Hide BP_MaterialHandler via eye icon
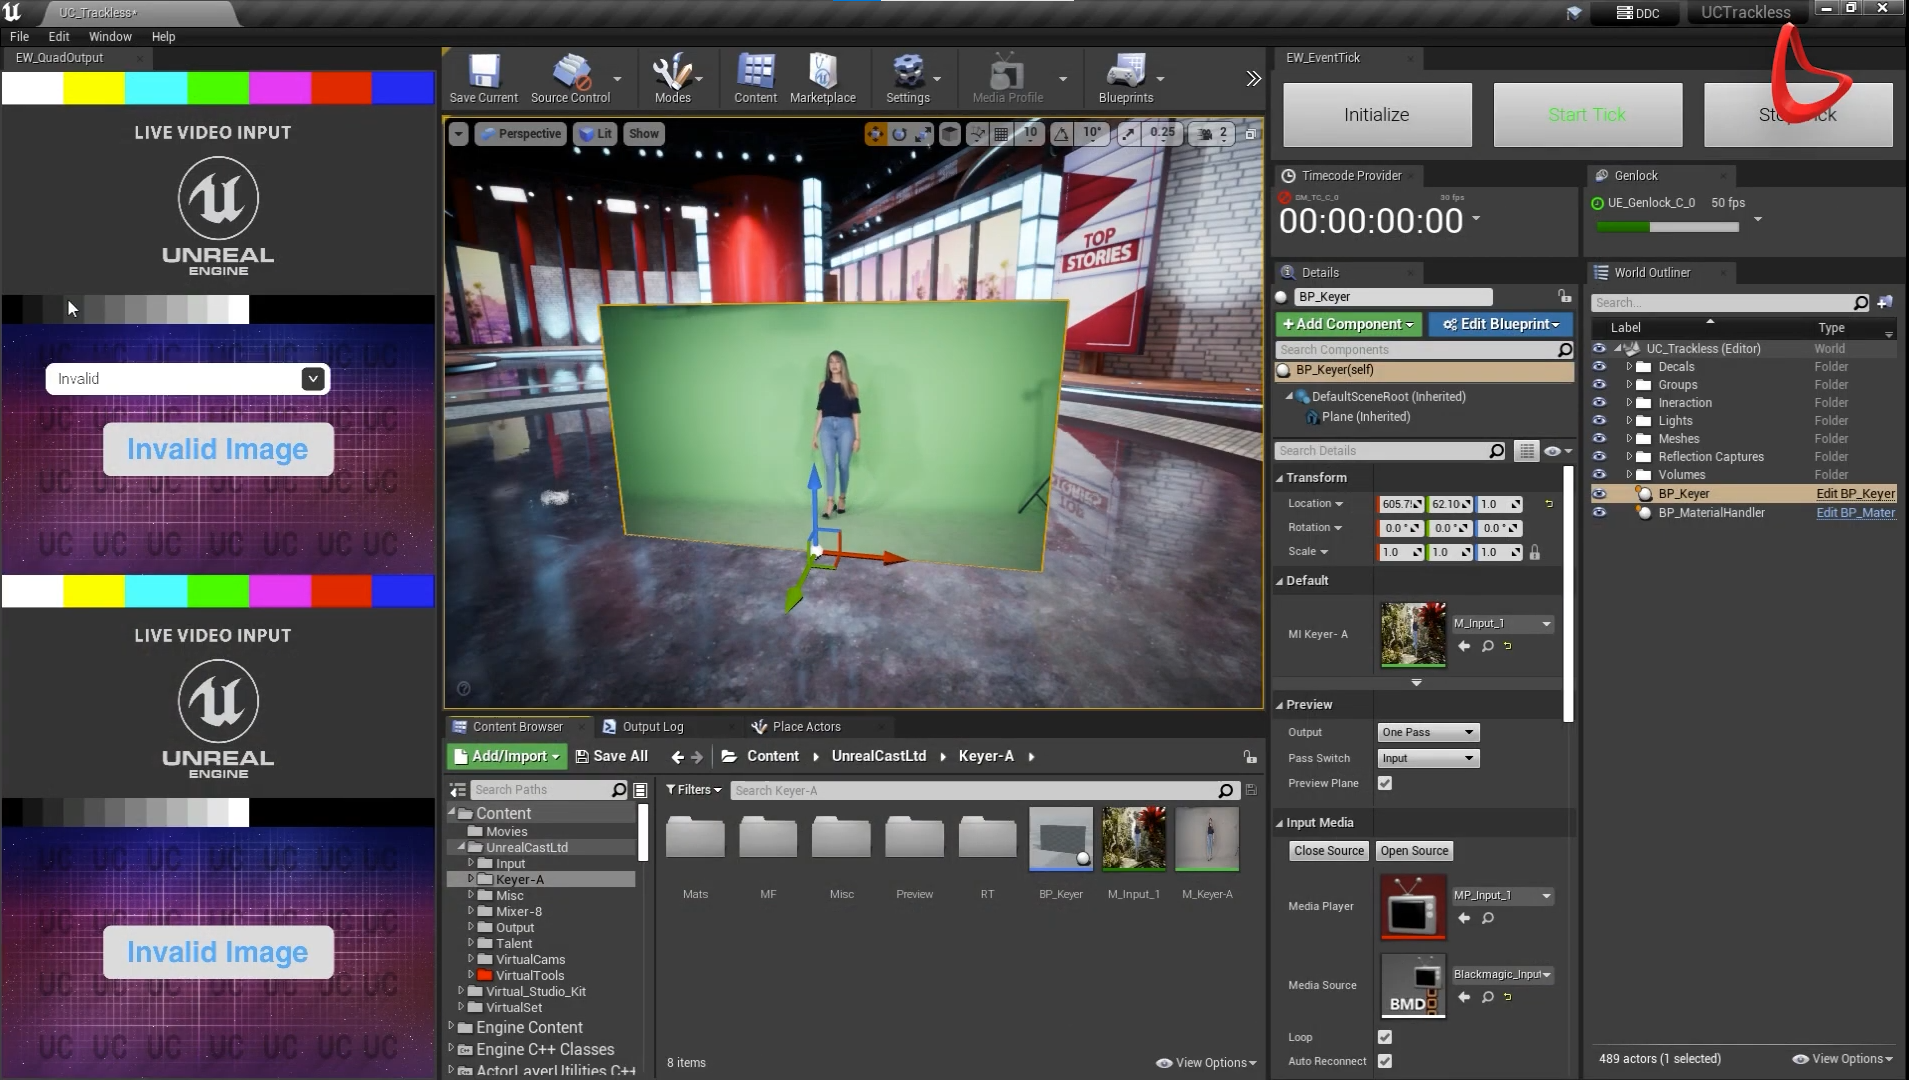1909x1080 pixels. [x=1599, y=513]
